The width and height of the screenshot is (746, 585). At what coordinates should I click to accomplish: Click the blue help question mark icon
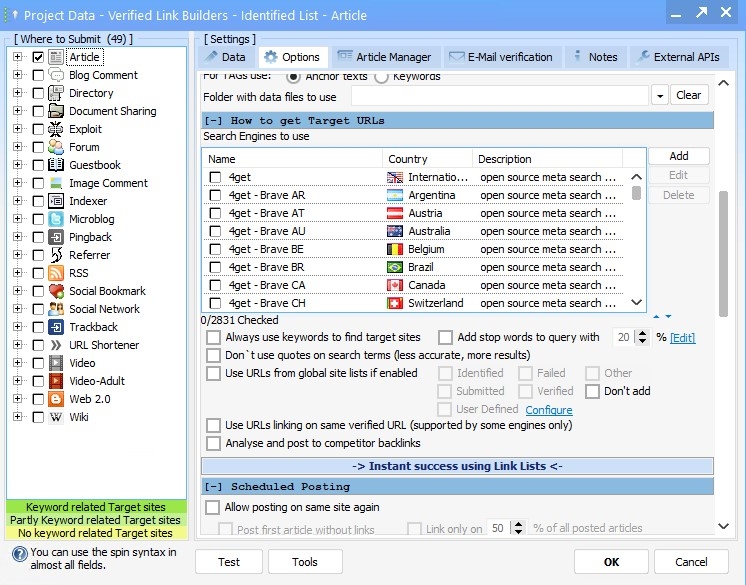point(18,552)
